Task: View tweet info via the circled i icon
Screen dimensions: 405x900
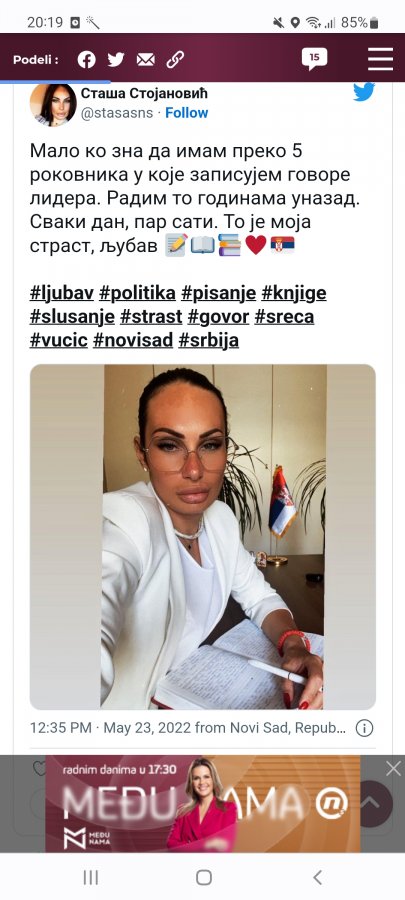Action: tap(364, 728)
